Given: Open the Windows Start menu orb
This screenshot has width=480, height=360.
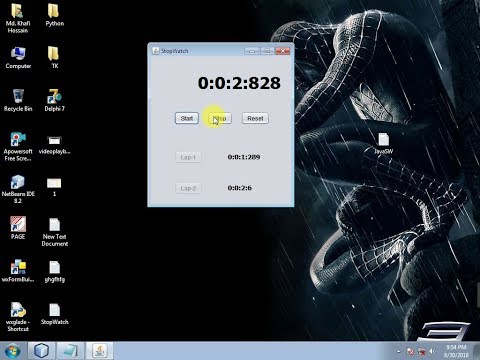Looking at the screenshot, I should [x=13, y=351].
